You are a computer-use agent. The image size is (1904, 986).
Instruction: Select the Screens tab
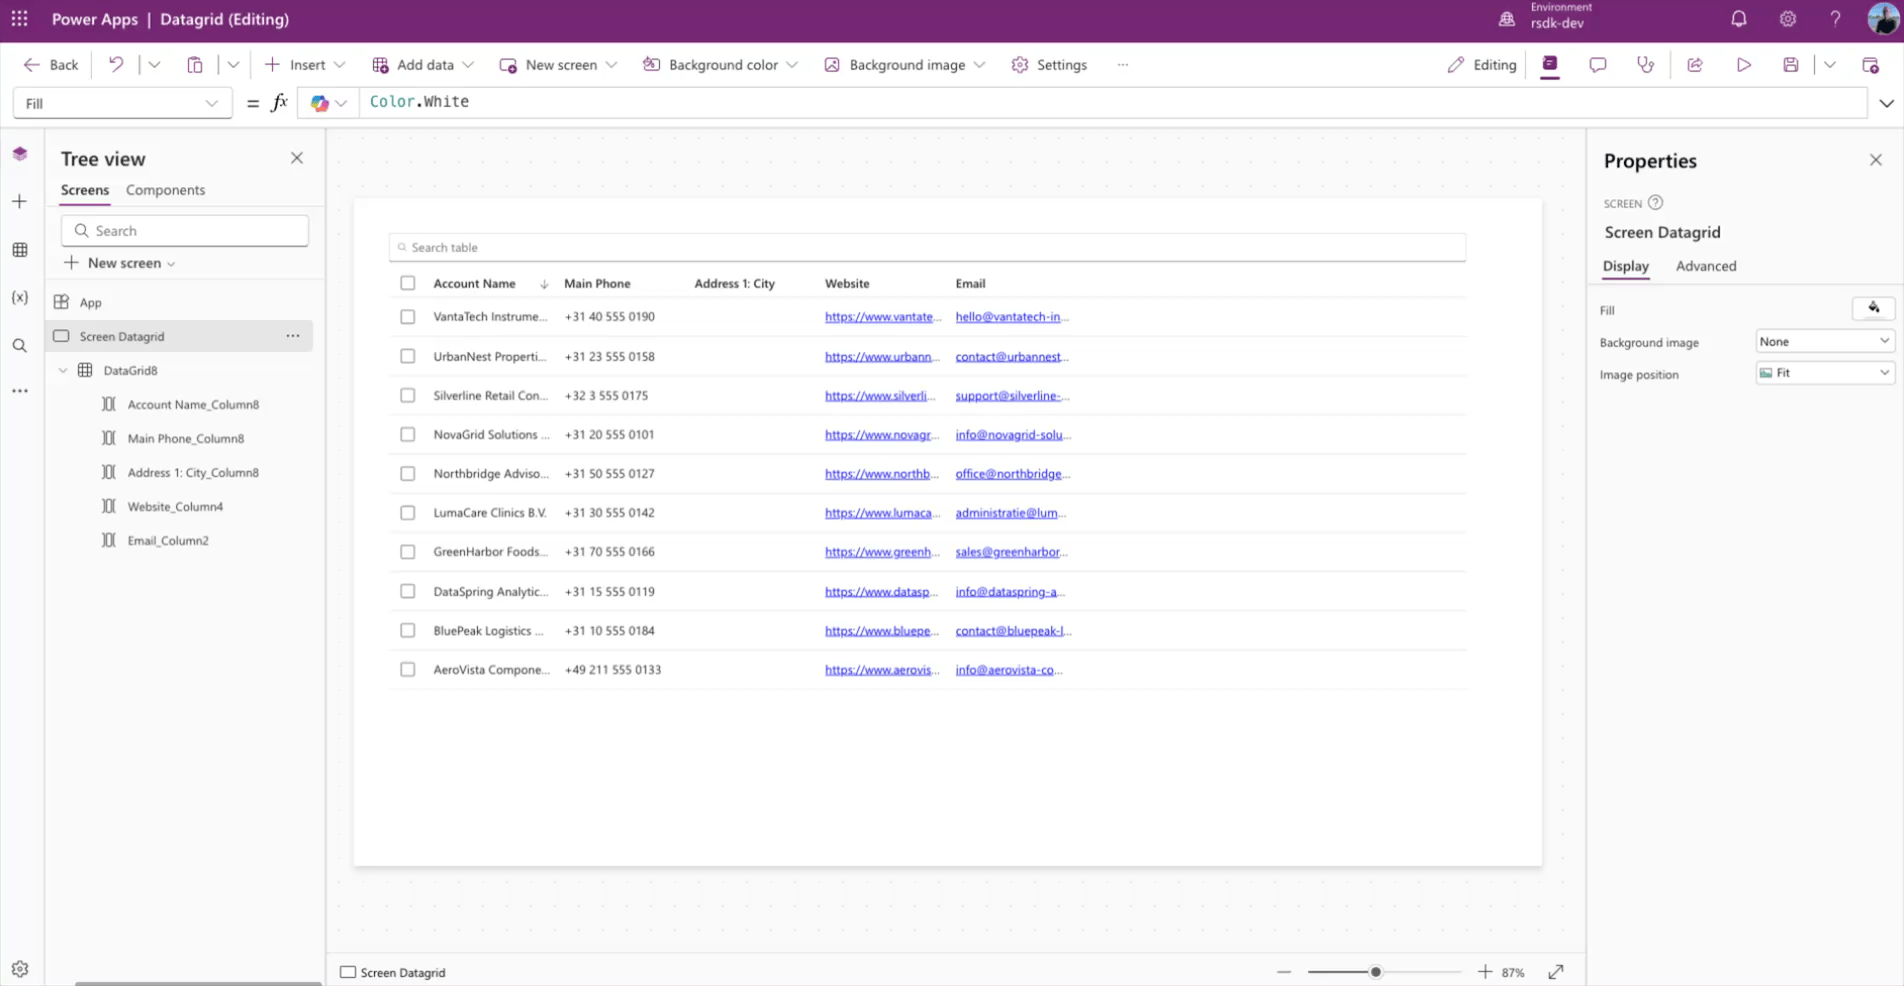(x=85, y=190)
